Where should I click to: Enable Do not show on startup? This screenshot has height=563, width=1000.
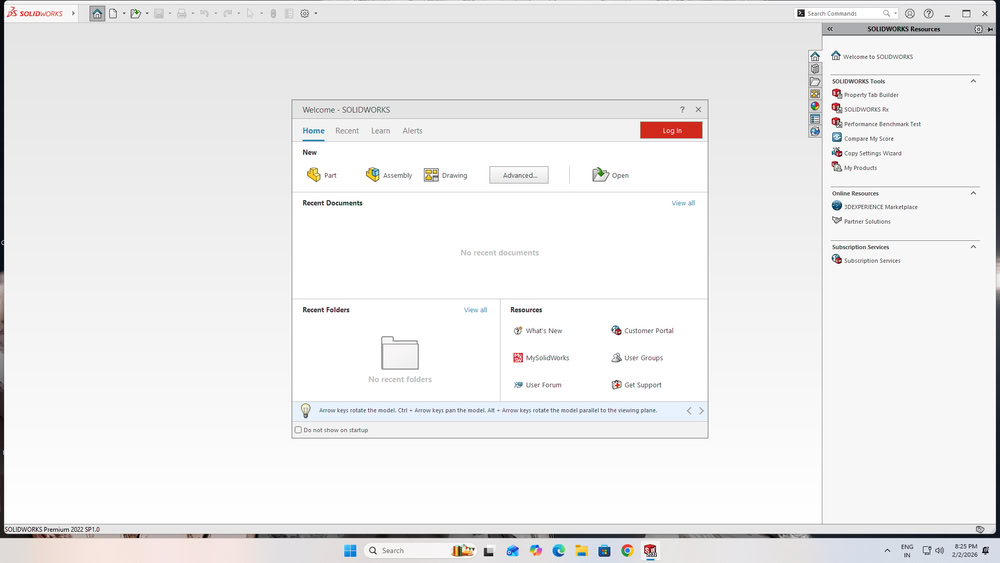tap(298, 430)
